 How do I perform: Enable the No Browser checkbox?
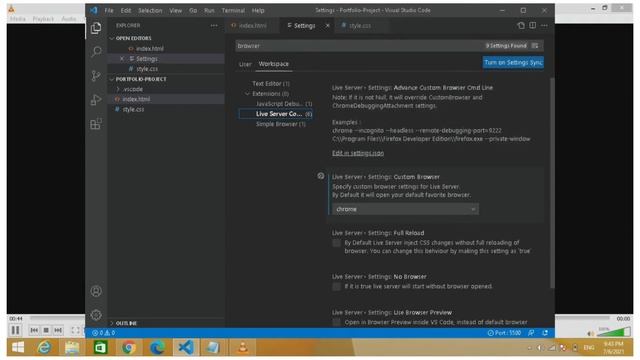(336, 287)
